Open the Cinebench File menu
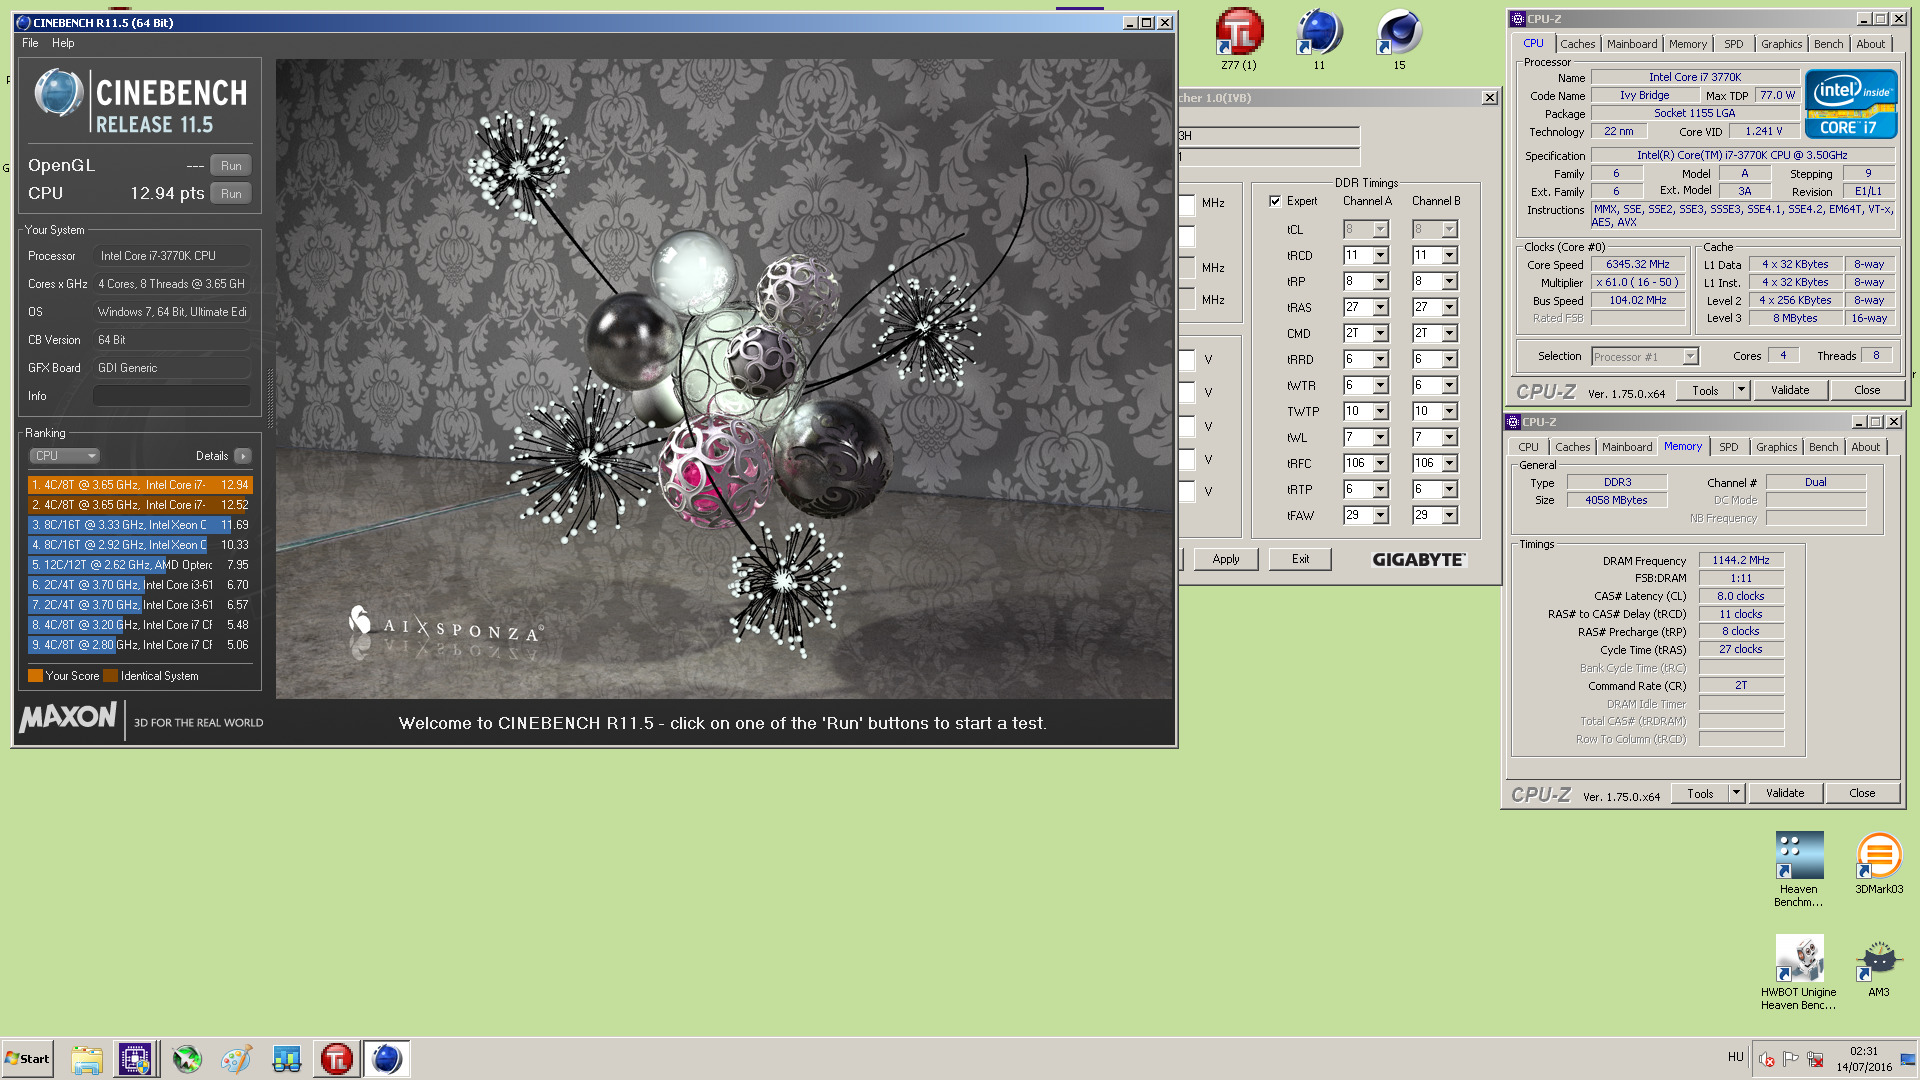The width and height of the screenshot is (1920, 1080). click(30, 43)
